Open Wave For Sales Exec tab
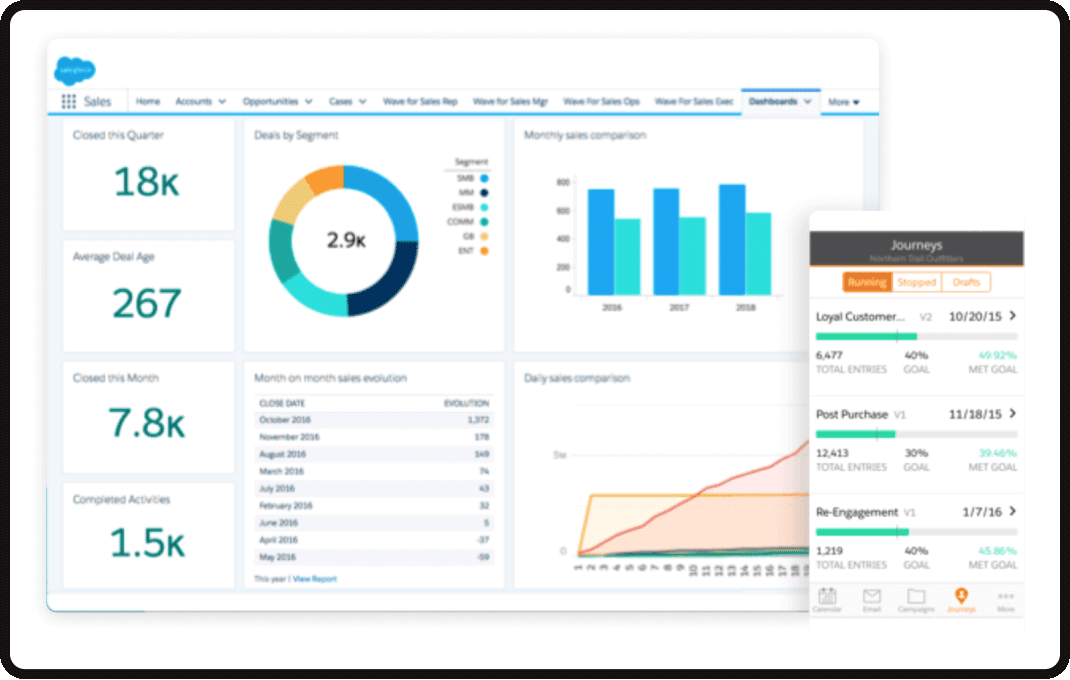1070x680 pixels. tap(693, 101)
